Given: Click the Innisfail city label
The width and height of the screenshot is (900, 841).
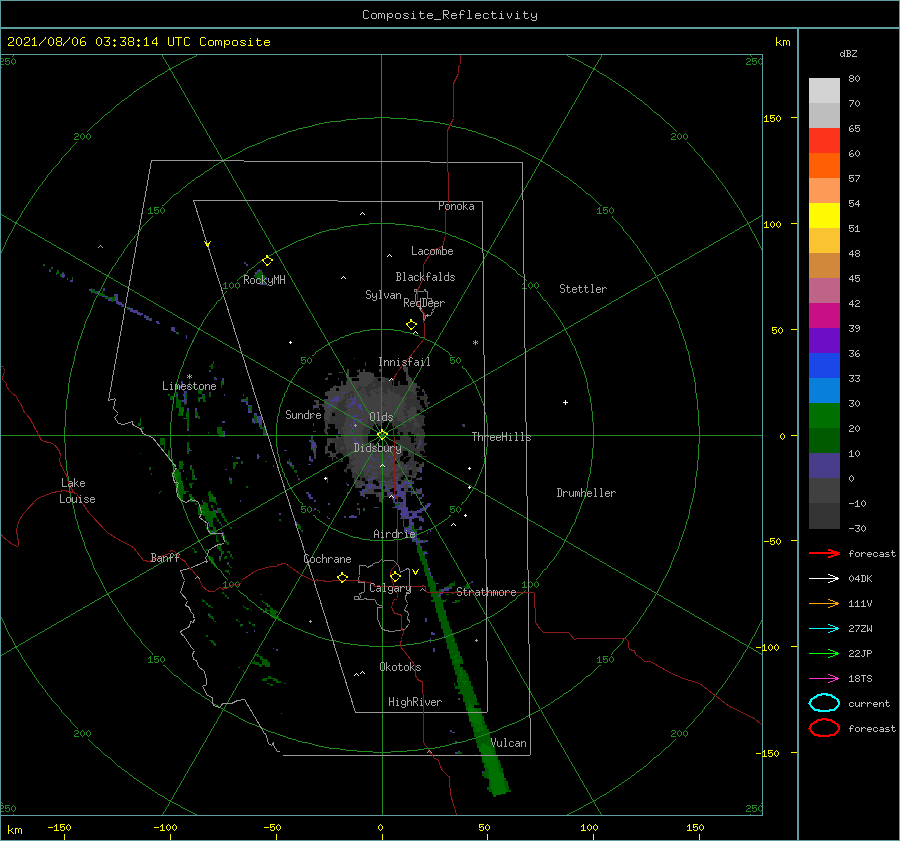Looking at the screenshot, I should pyautogui.click(x=404, y=362).
